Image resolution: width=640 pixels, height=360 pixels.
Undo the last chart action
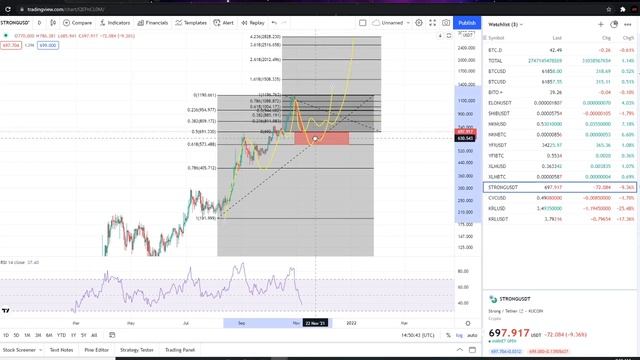click(x=274, y=23)
